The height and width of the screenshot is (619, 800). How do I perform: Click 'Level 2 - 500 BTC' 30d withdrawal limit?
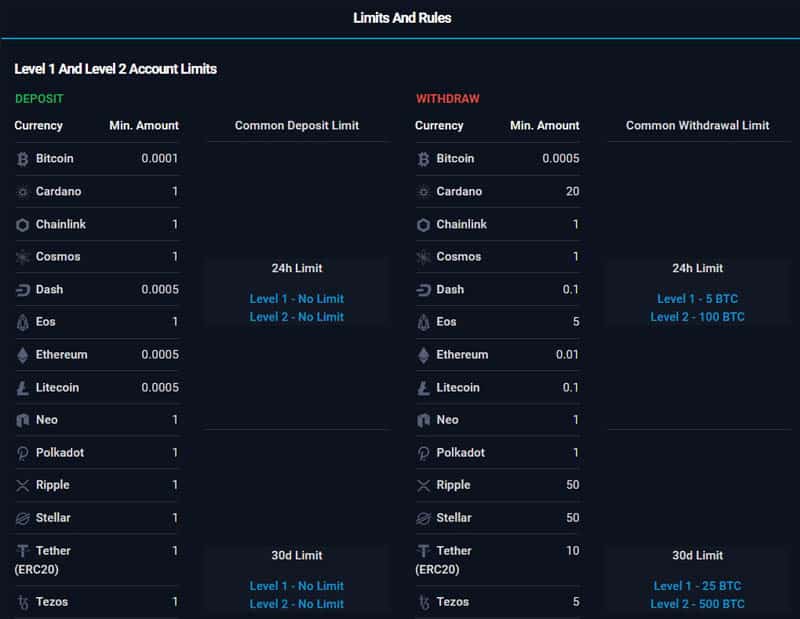(697, 604)
